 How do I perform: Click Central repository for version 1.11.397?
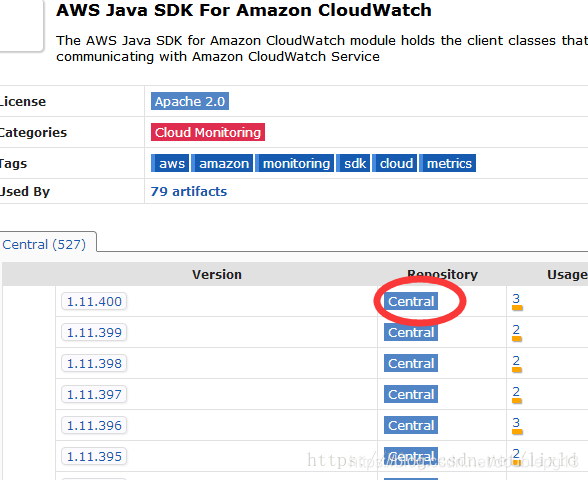411,394
